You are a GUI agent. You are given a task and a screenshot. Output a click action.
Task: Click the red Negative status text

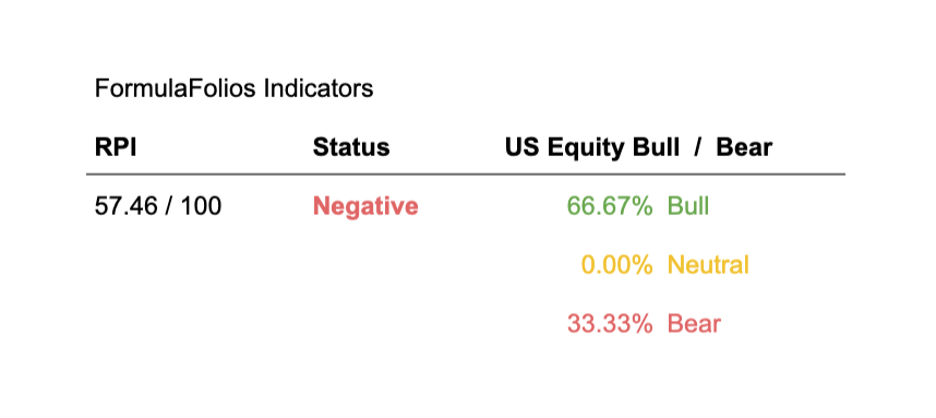click(x=365, y=207)
